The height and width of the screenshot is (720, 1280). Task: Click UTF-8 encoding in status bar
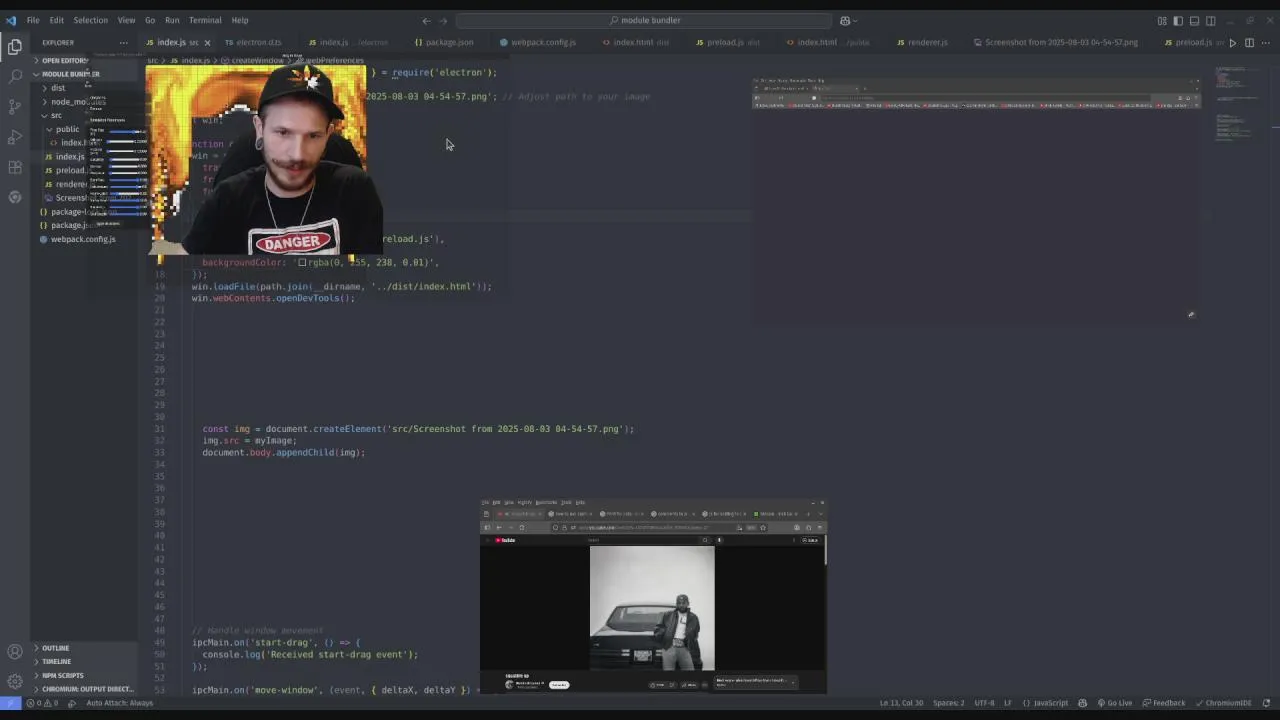[984, 703]
